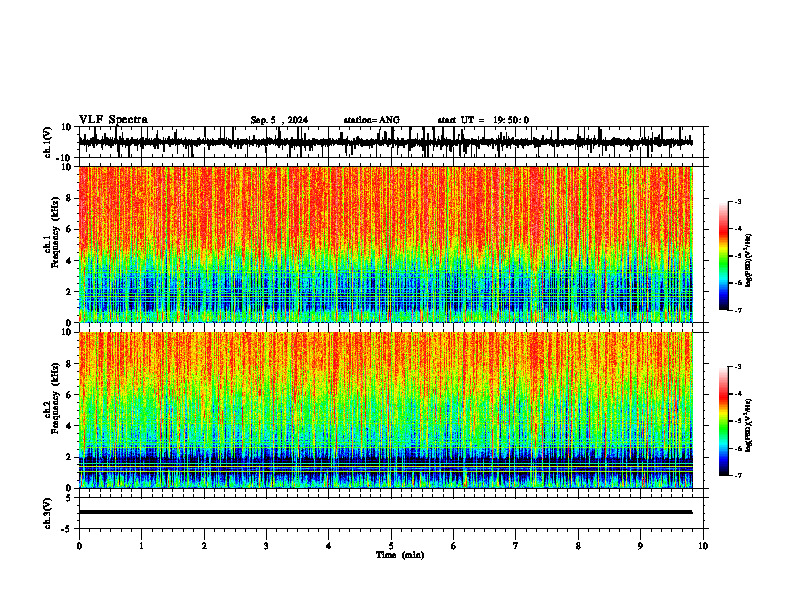This screenshot has height=612, width=792.
Task: Click the "ch.3(V)" axis label
Action: [x=48, y=514]
